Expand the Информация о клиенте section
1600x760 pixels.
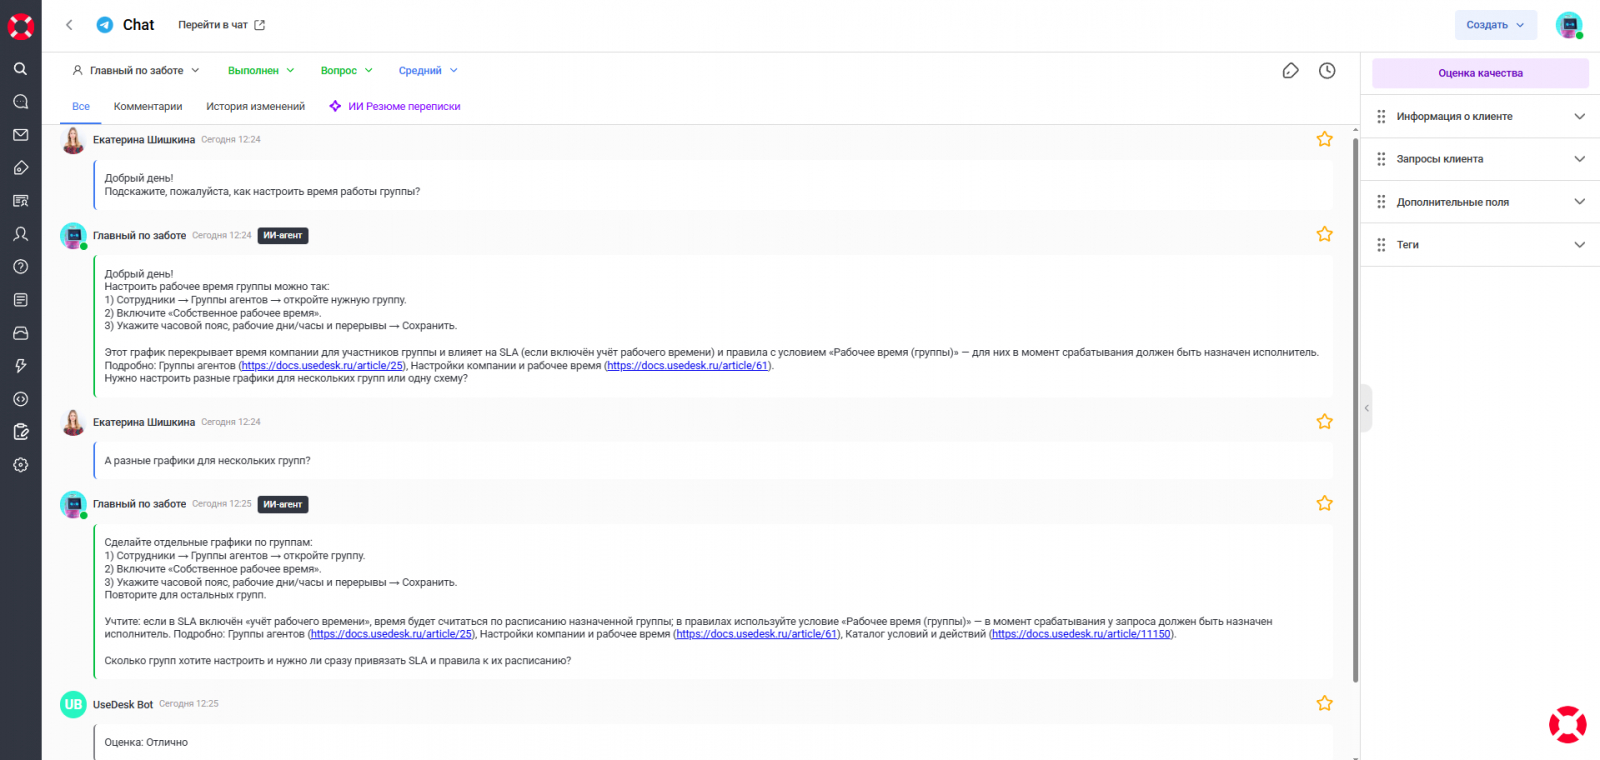pos(1480,117)
